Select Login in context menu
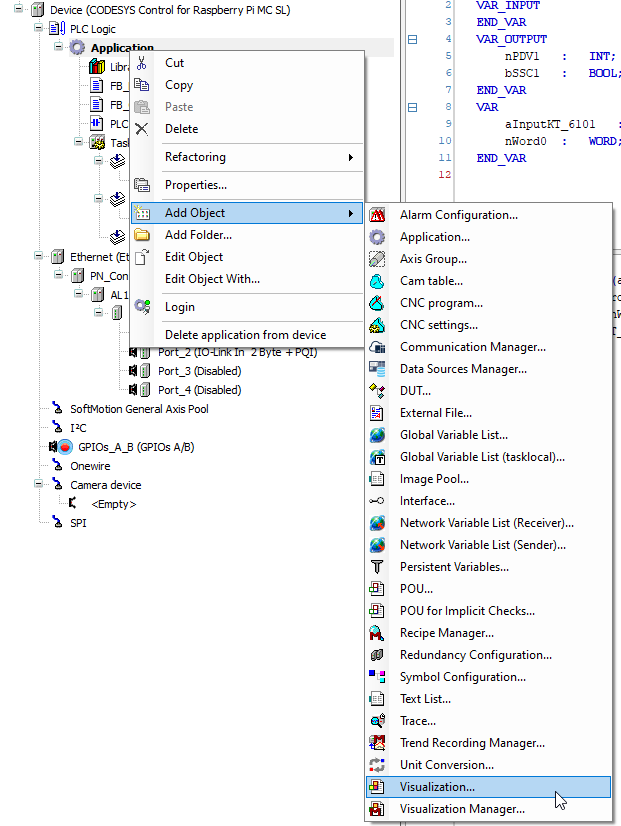 pyautogui.click(x=247, y=307)
